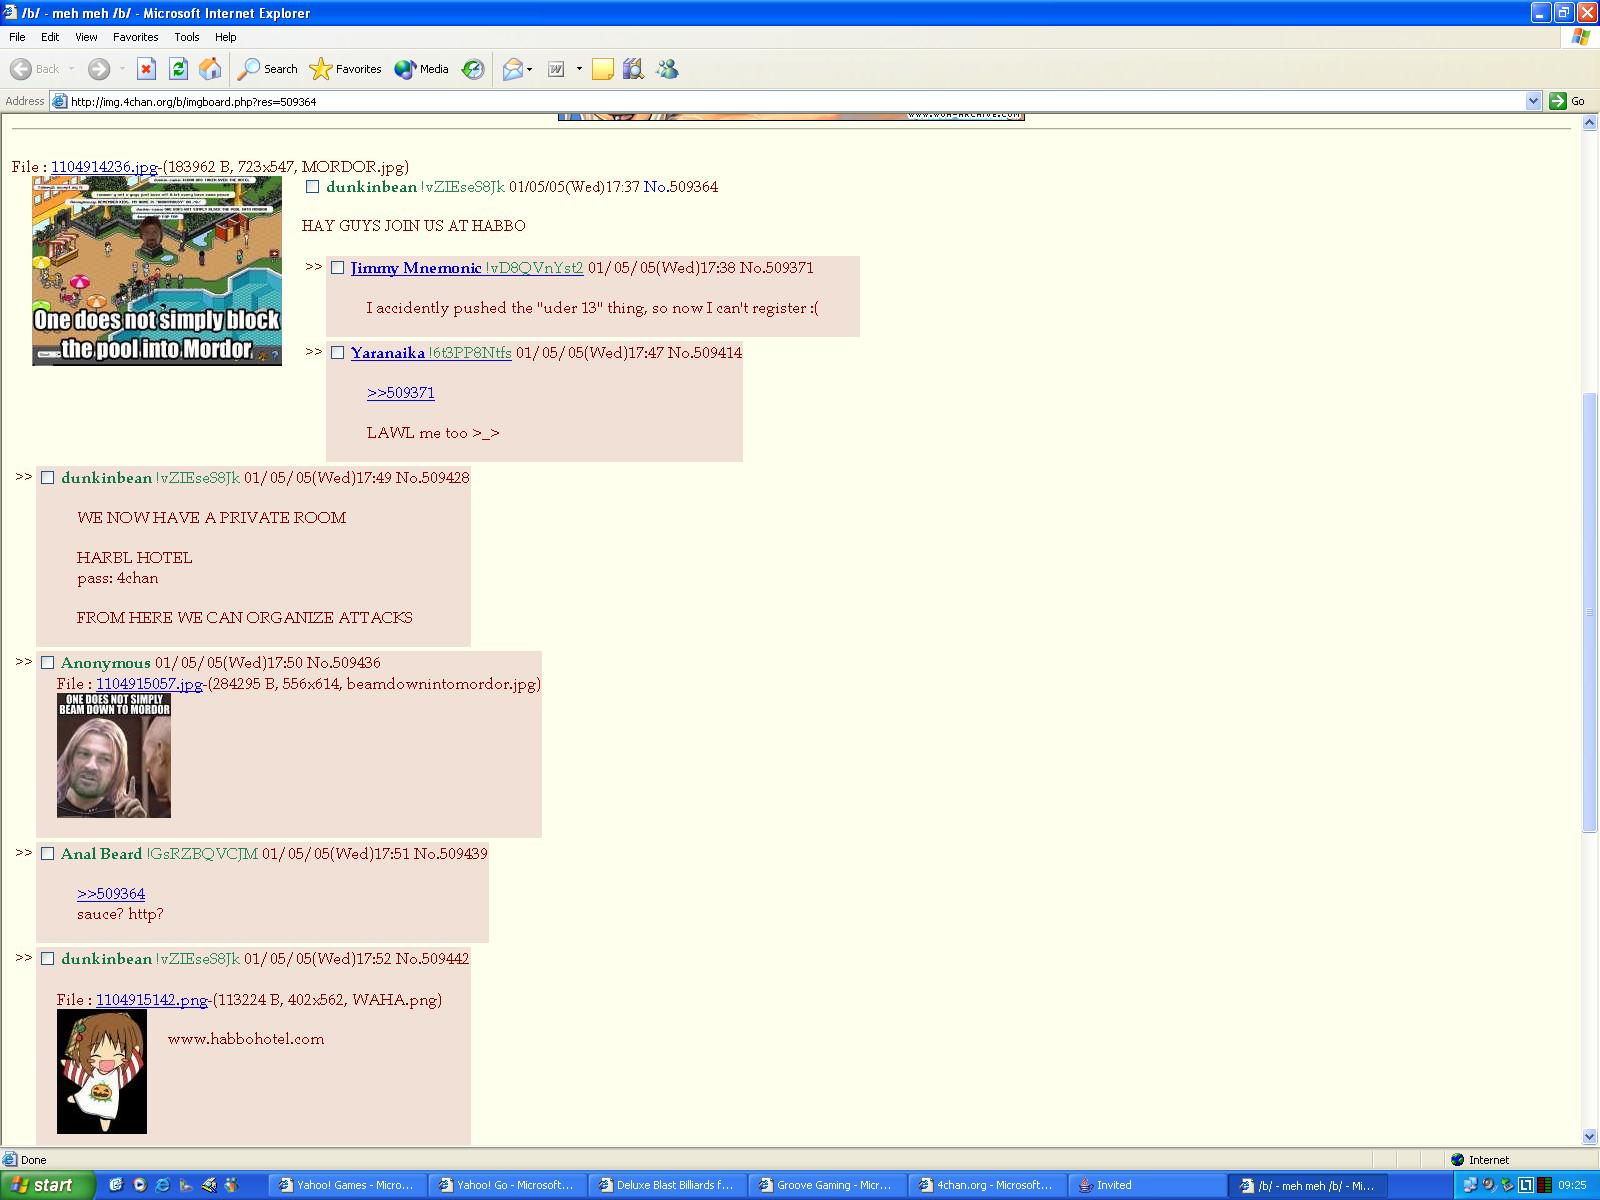Open the Help menu
This screenshot has height=1200, width=1600.
[x=226, y=37]
